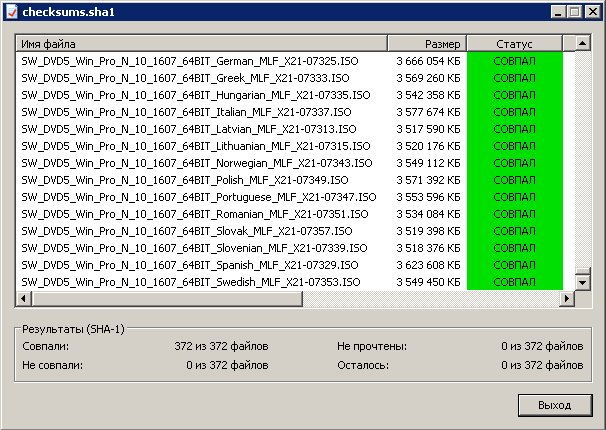The image size is (606, 430).
Task: Click СОВПАЛ status of German ISO row
Action: pos(514,61)
